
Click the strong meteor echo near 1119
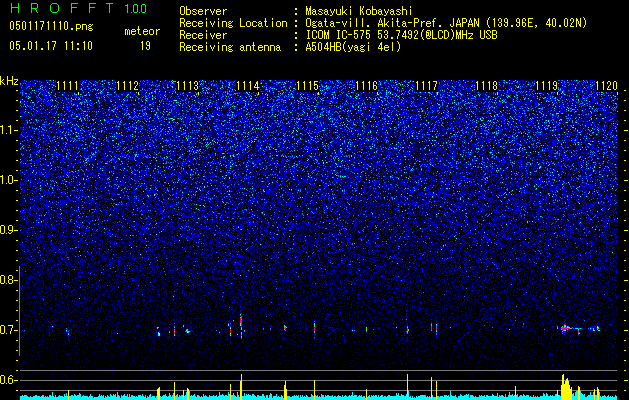(x=566, y=329)
